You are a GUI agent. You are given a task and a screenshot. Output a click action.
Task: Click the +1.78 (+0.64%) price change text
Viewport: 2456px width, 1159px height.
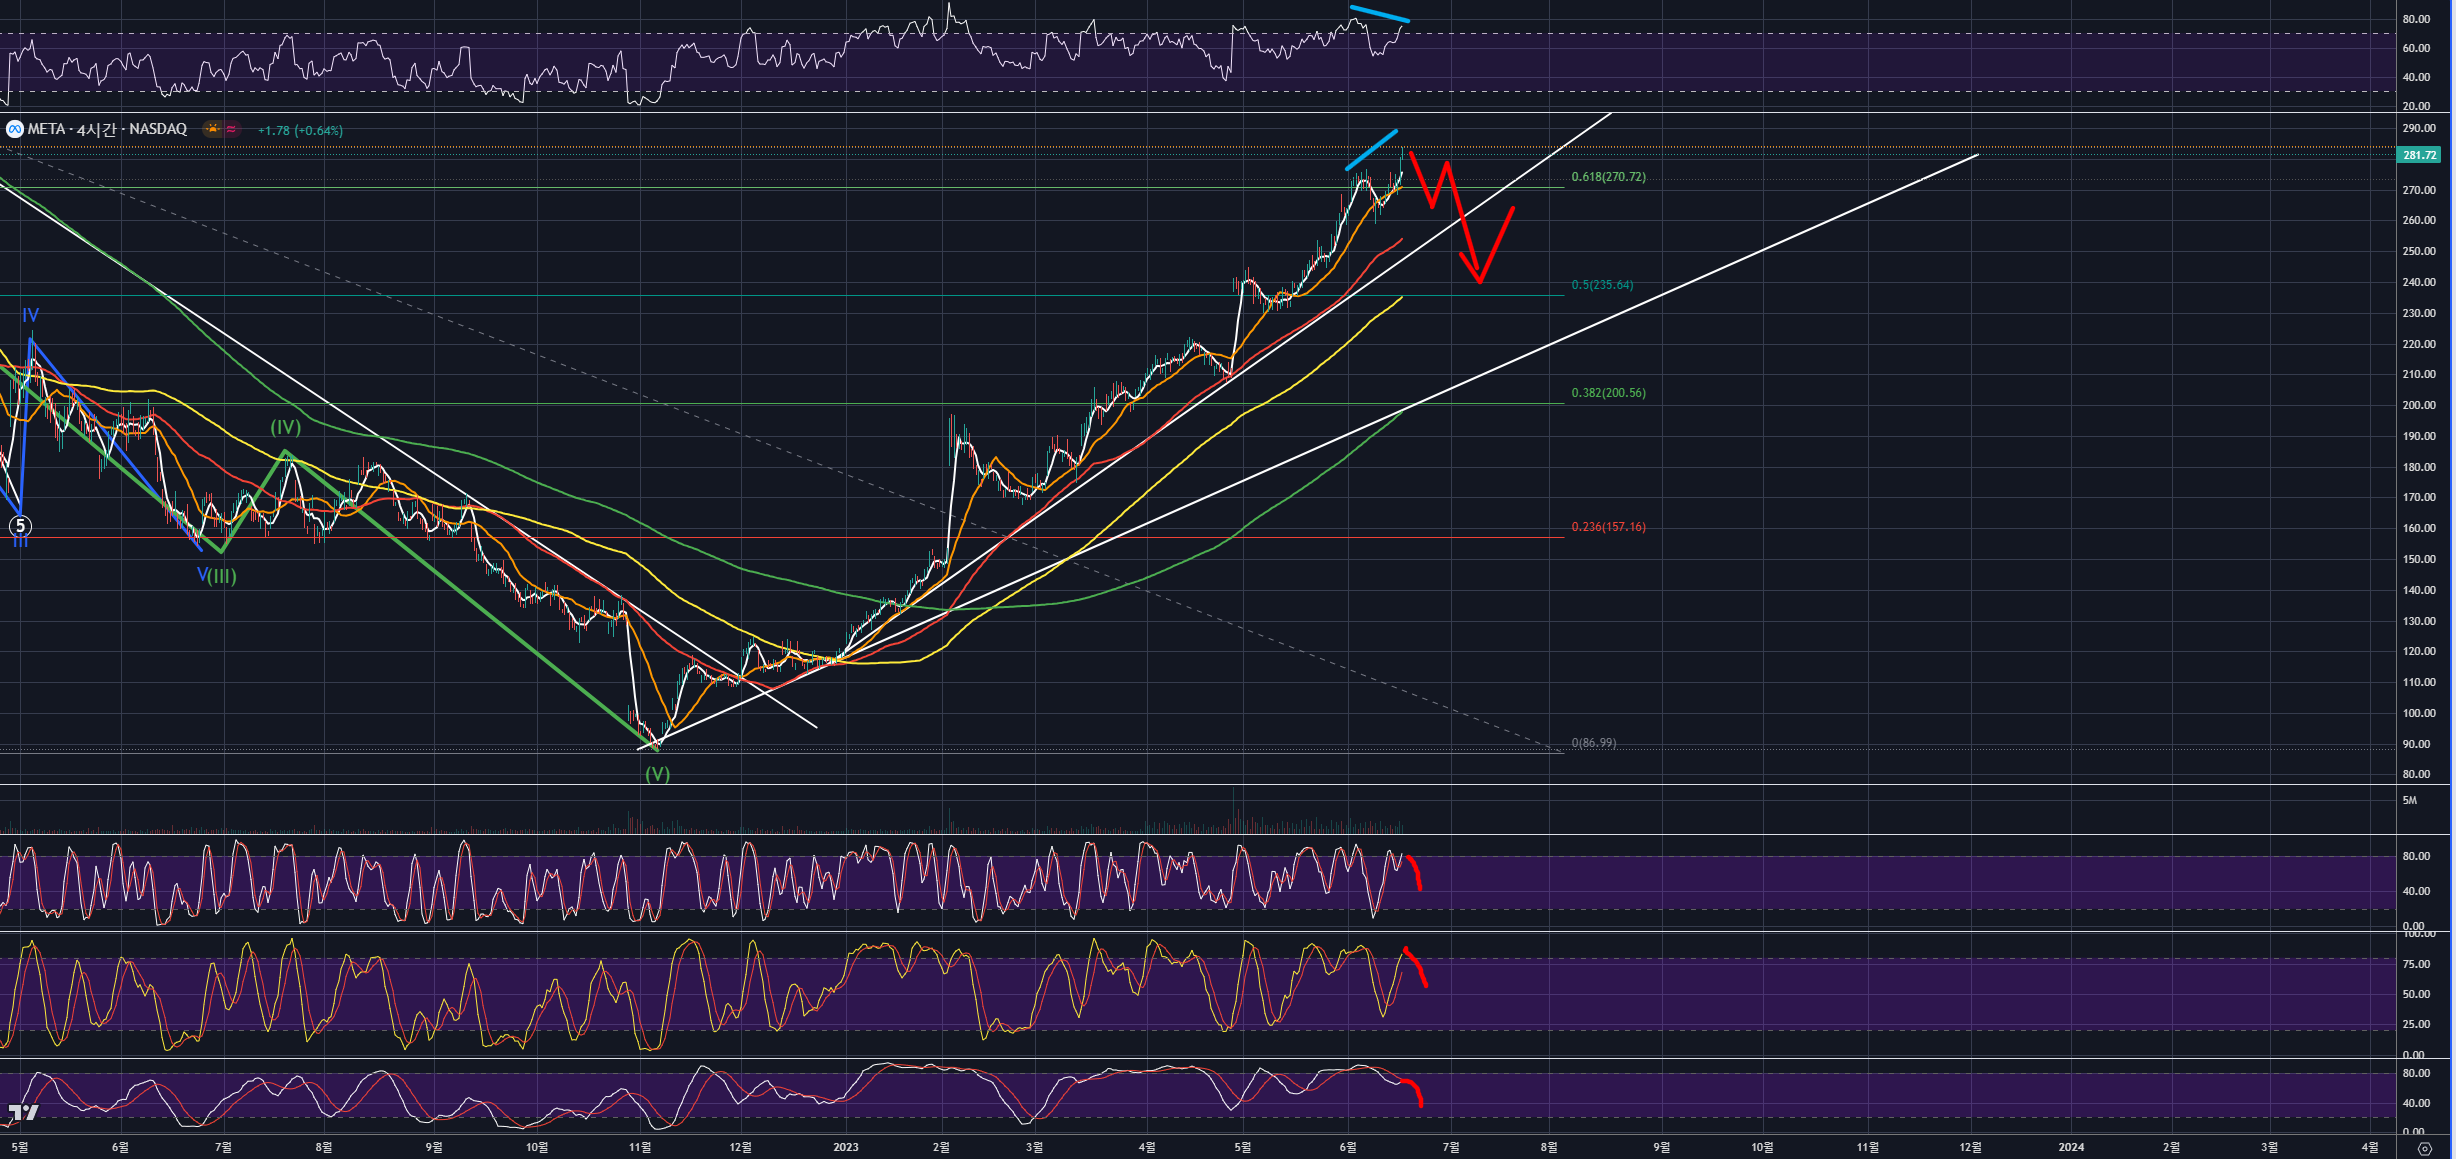click(x=300, y=131)
